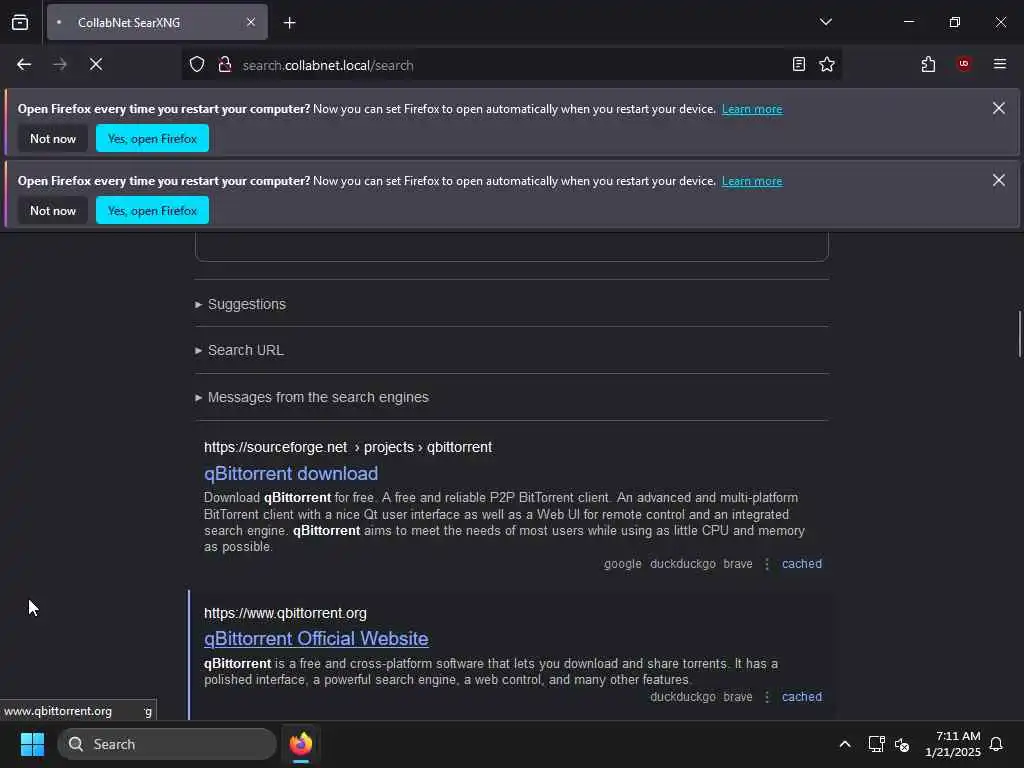
Task: Open network status tray icon
Action: (x=876, y=744)
